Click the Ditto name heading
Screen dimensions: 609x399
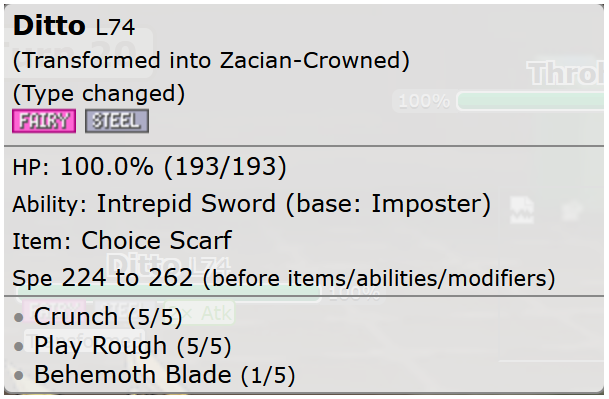[x=49, y=26]
